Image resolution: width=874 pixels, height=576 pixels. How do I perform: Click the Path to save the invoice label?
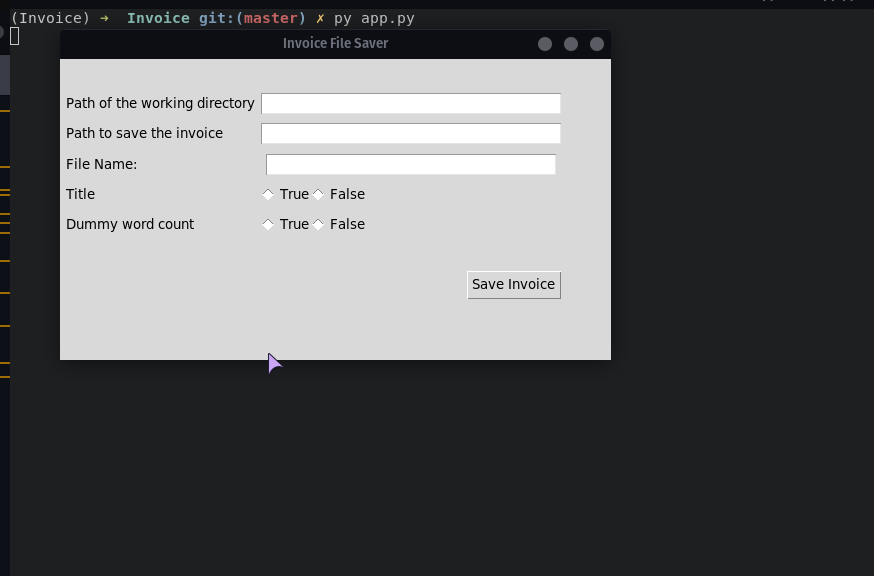[144, 133]
